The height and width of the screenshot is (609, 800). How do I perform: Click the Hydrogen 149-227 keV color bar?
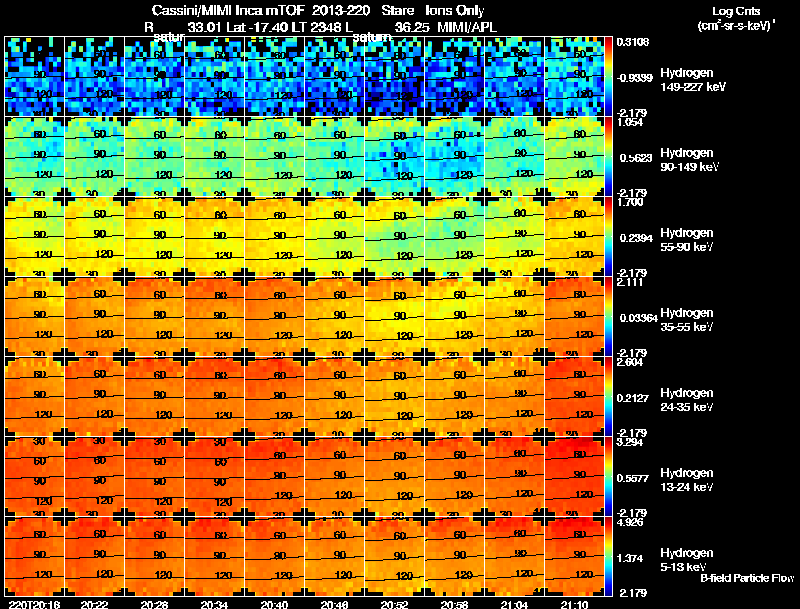coord(609,77)
